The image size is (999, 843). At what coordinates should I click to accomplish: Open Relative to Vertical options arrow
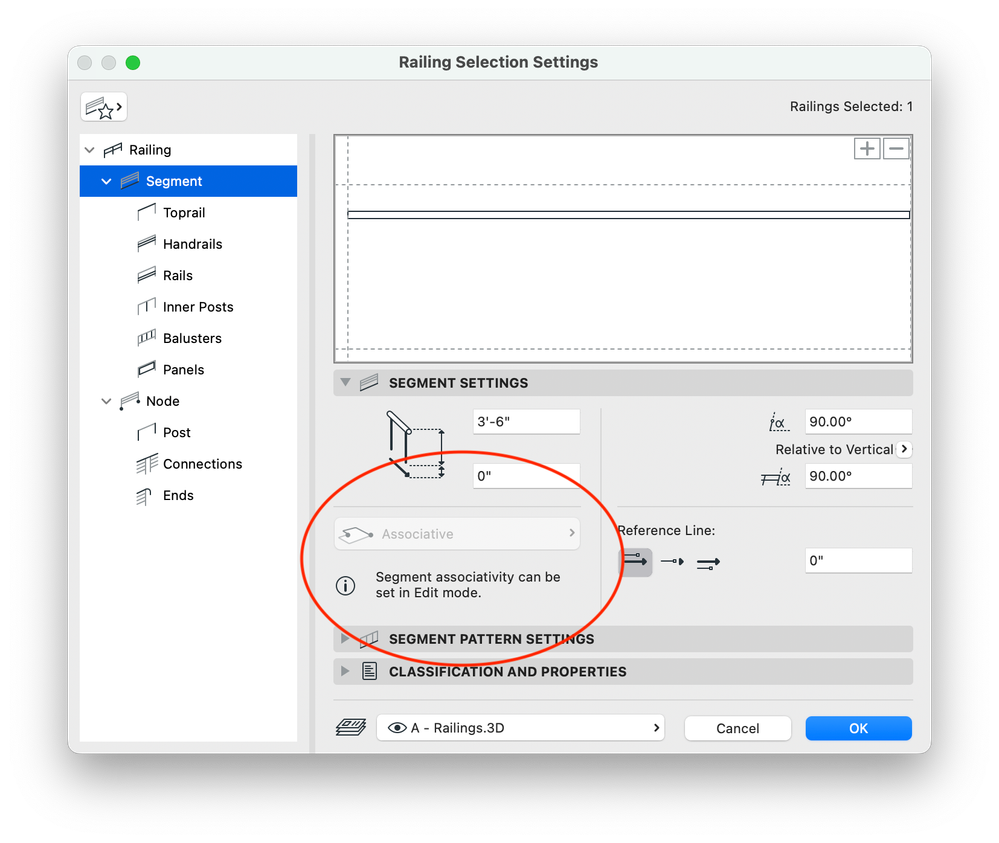(x=904, y=449)
